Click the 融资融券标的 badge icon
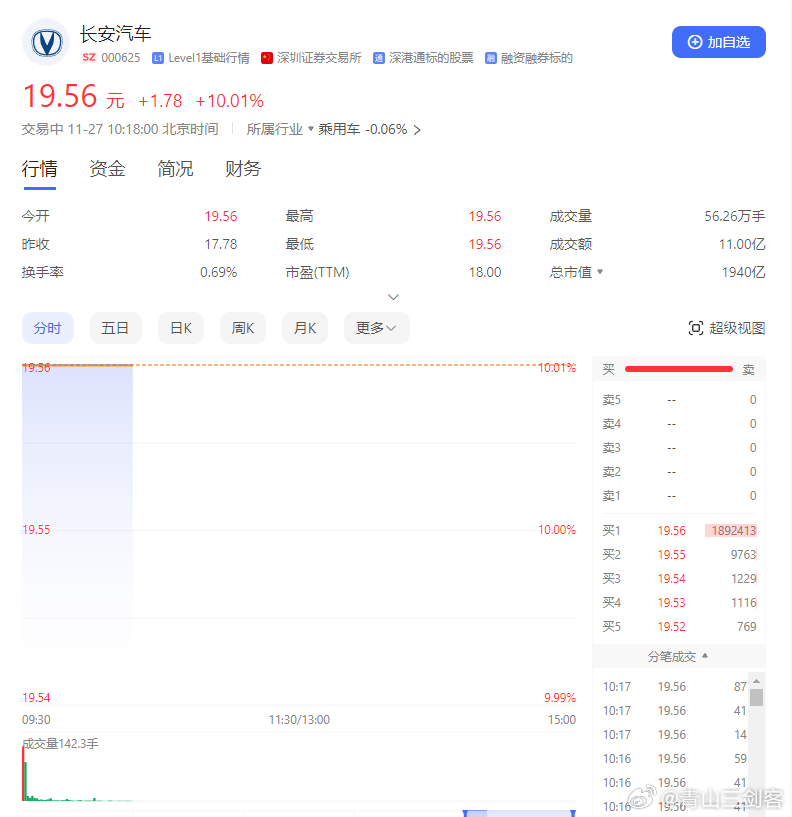The height and width of the screenshot is (817, 792). tap(490, 58)
